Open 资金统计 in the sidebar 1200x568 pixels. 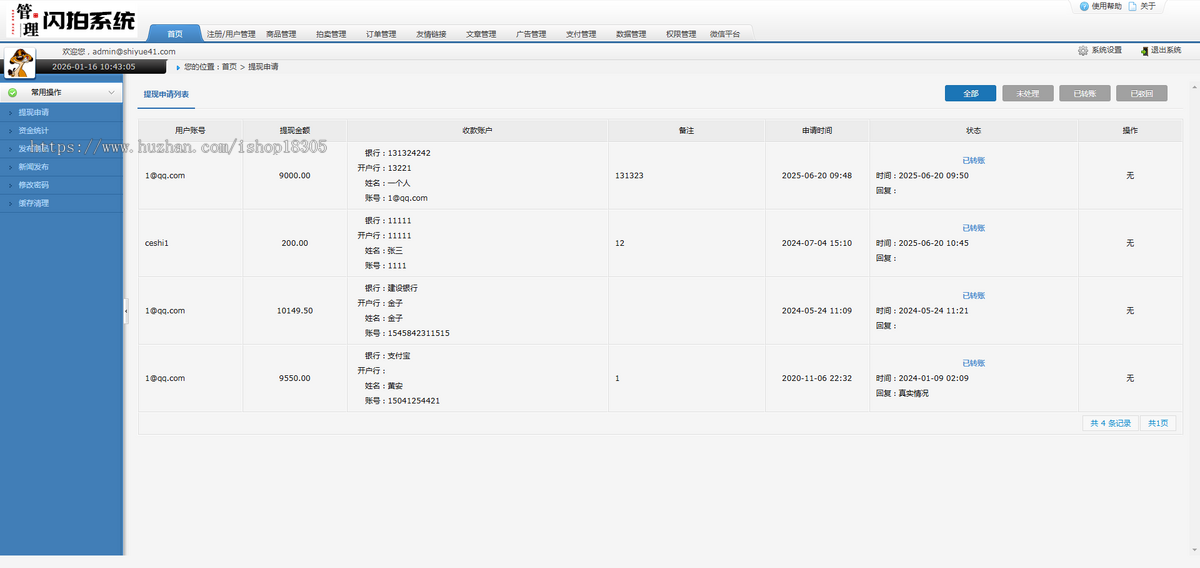[33, 131]
